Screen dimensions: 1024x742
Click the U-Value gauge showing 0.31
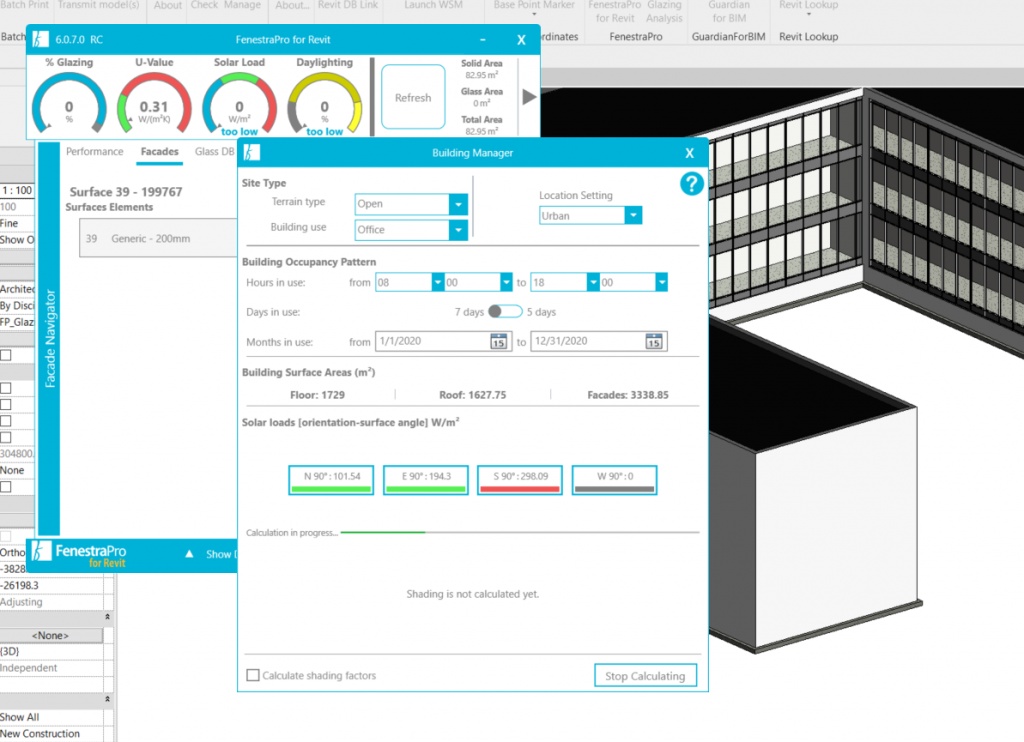(x=154, y=105)
